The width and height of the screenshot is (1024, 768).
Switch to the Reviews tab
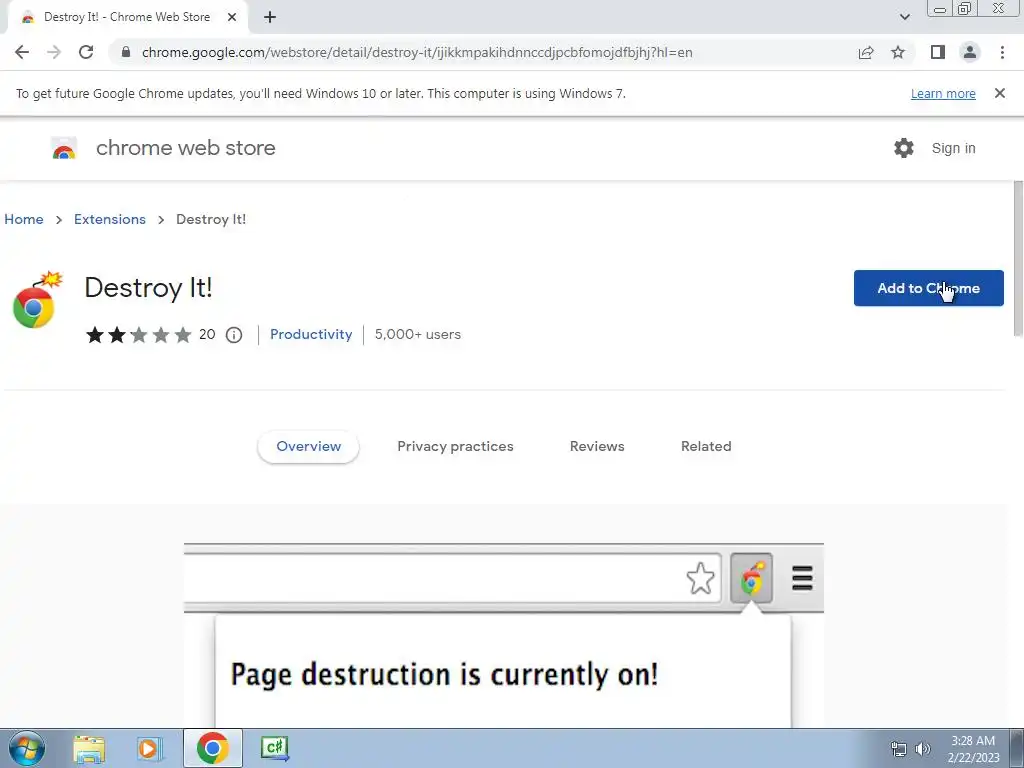(597, 447)
